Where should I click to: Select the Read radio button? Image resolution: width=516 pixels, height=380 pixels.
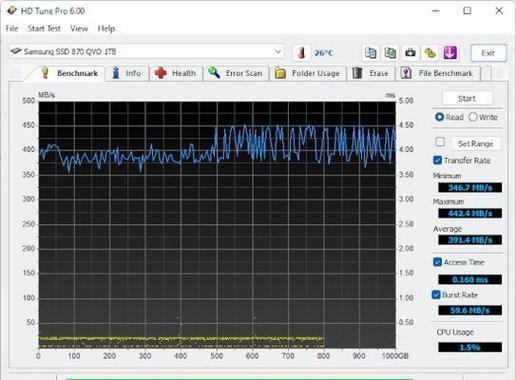click(x=449, y=117)
